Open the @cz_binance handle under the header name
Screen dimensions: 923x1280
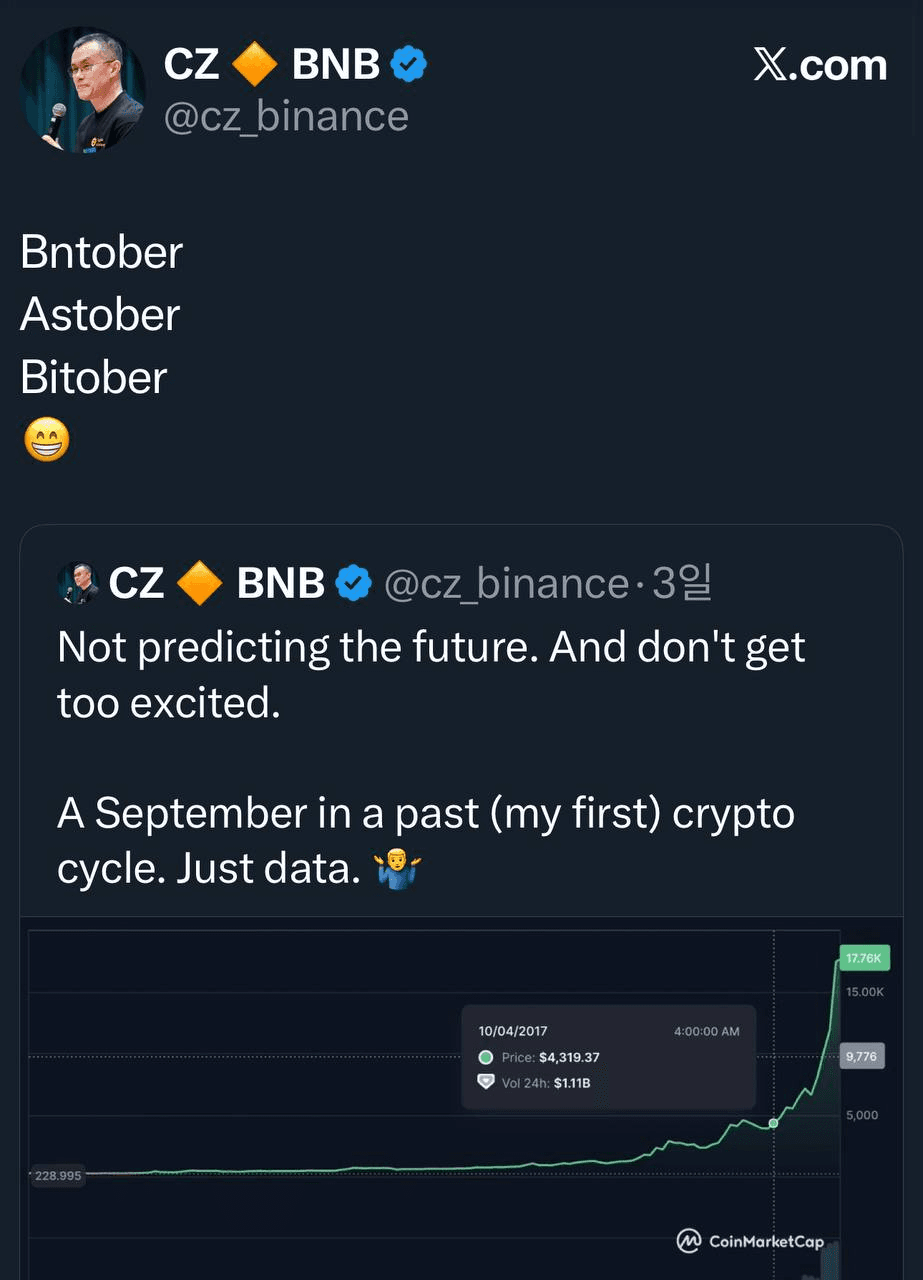(286, 117)
